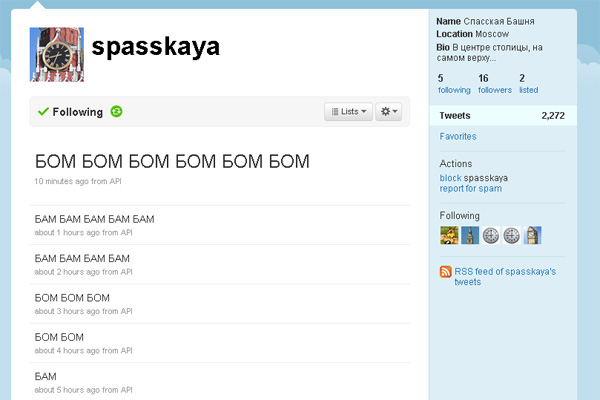
Task: Open the third followed avatar, first gray clock
Action: 491,235
